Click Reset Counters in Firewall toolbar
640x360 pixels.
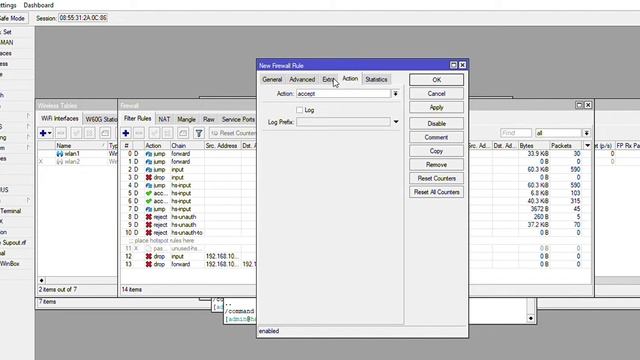pyautogui.click(x=233, y=133)
